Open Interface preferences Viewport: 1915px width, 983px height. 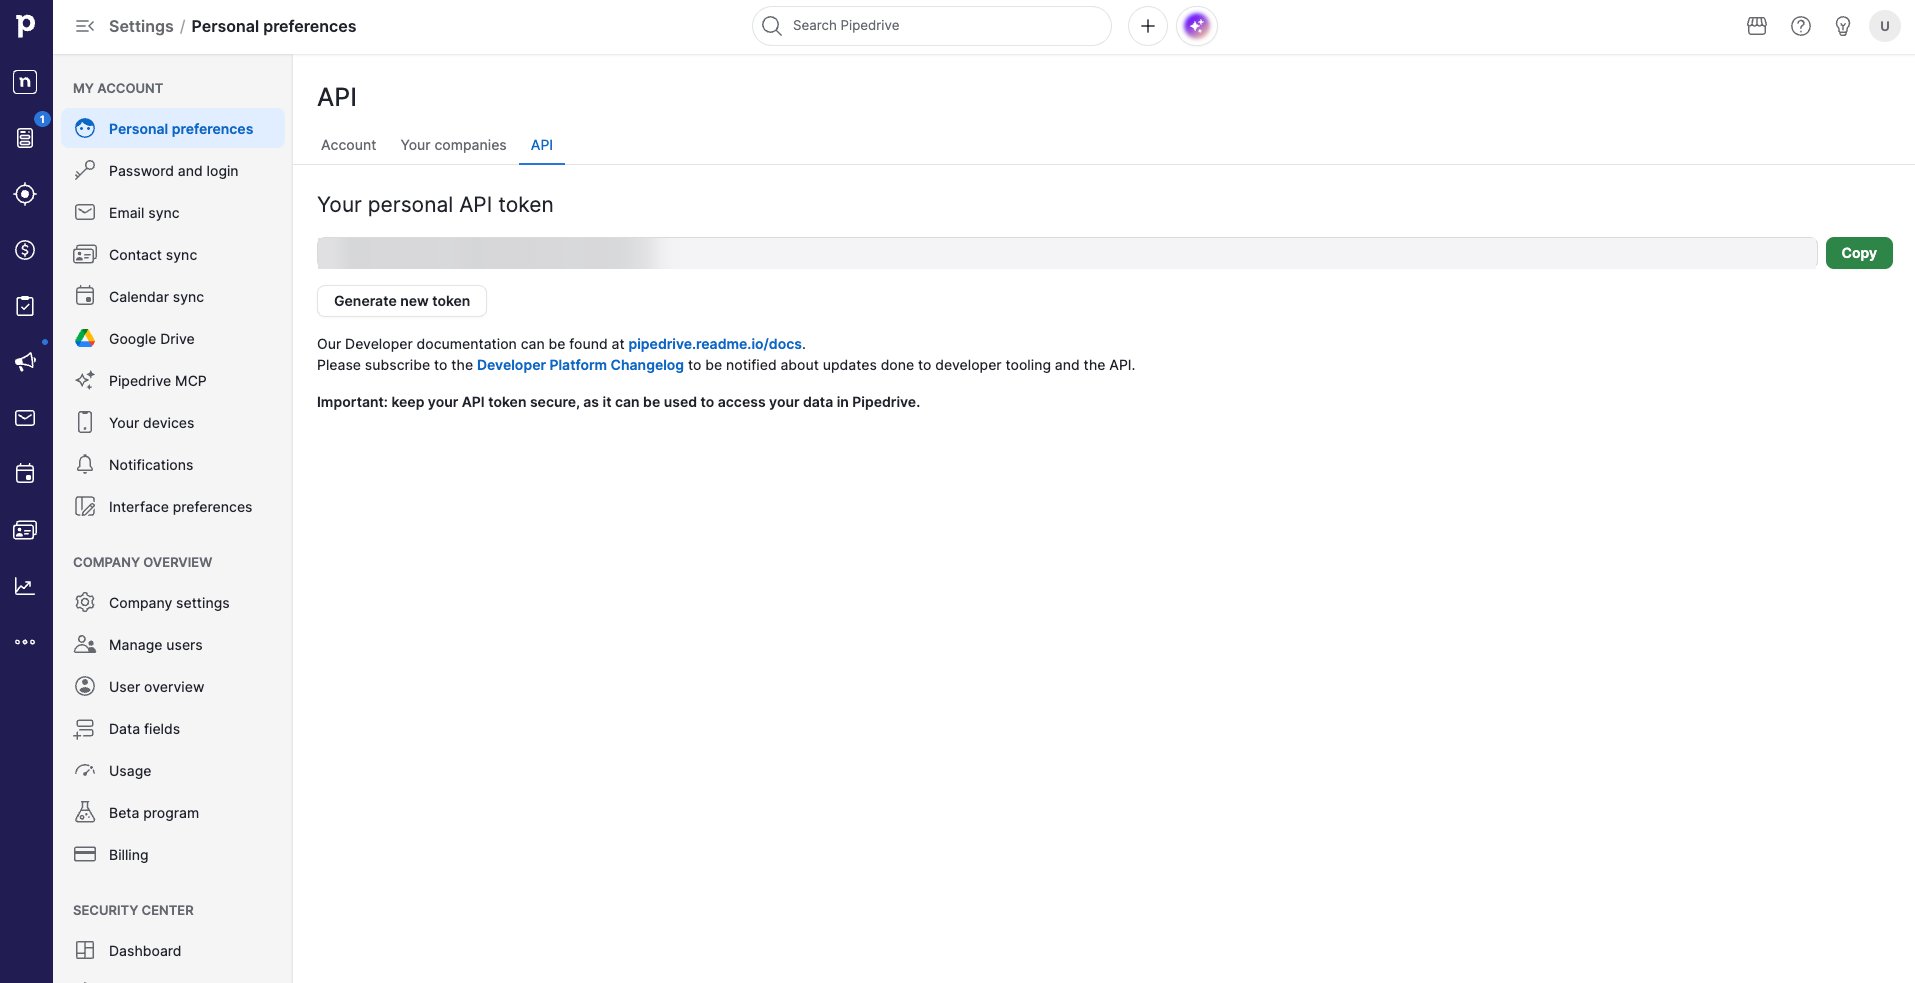click(173, 507)
